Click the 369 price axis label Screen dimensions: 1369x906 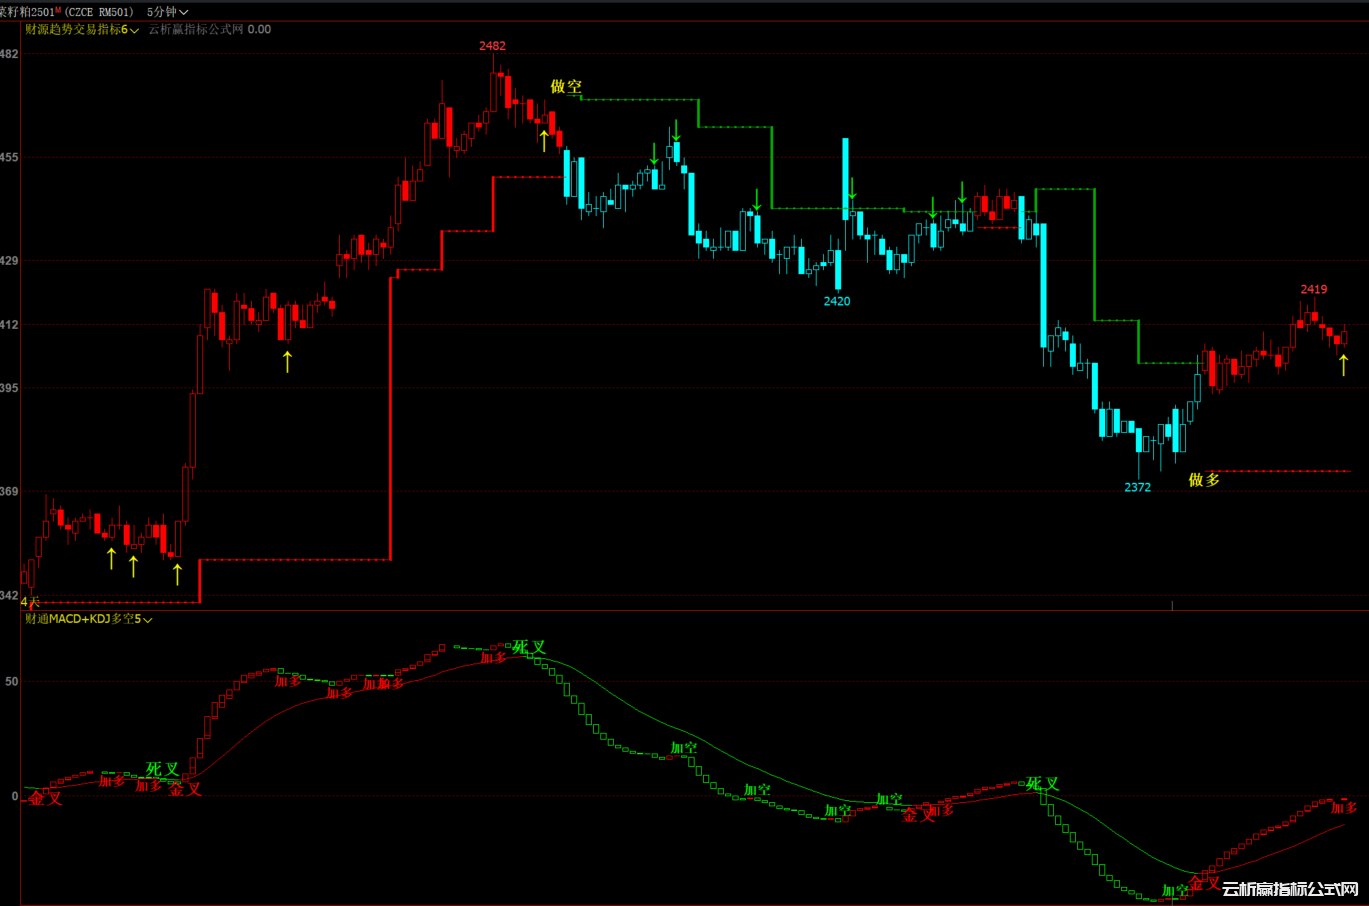coord(9,492)
